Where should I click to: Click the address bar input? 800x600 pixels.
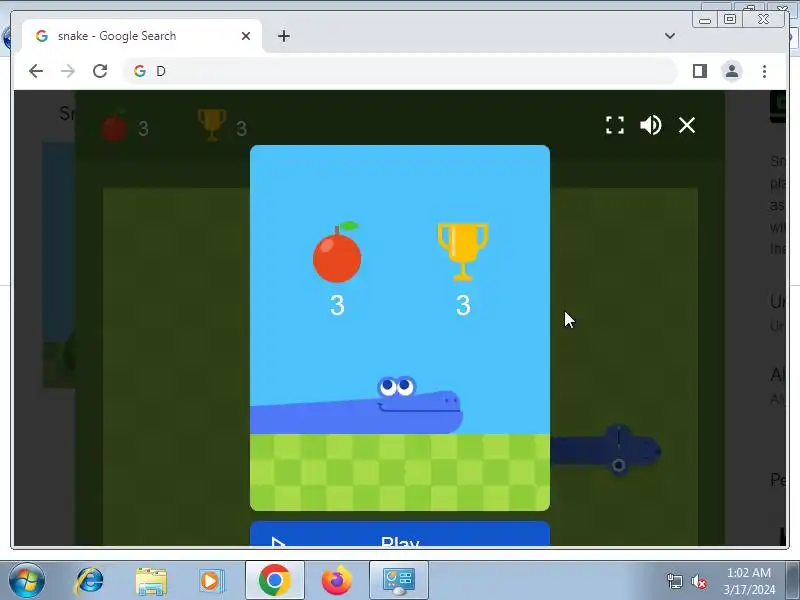[x=399, y=71]
